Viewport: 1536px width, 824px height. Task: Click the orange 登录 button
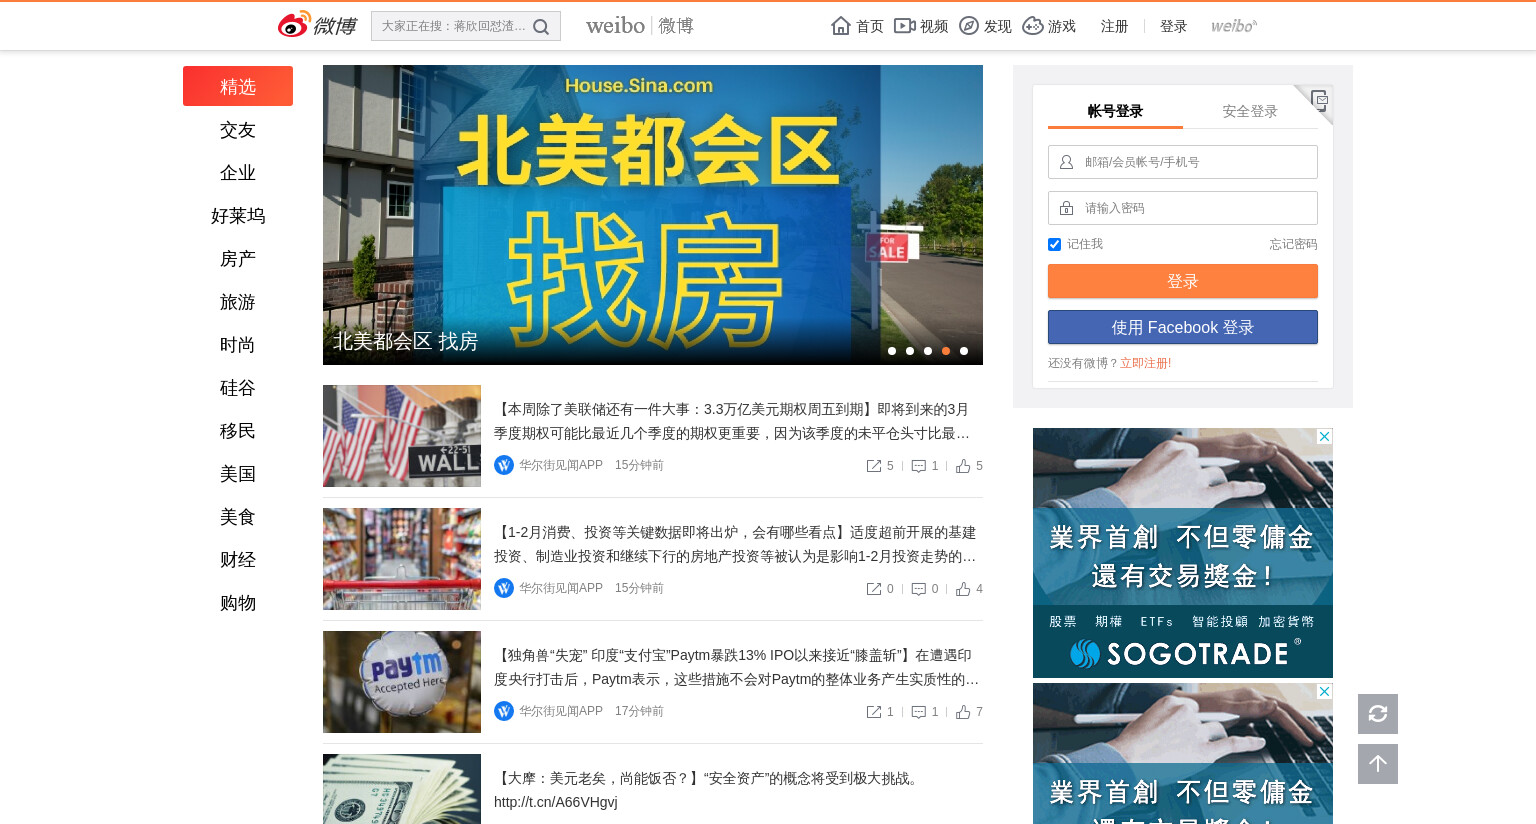[1183, 281]
